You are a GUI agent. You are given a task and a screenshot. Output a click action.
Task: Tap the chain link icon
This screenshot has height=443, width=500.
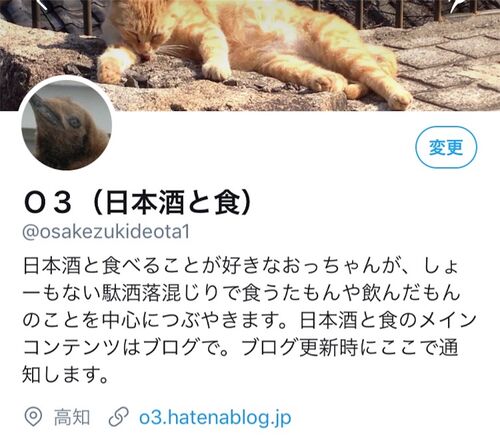click(119, 417)
